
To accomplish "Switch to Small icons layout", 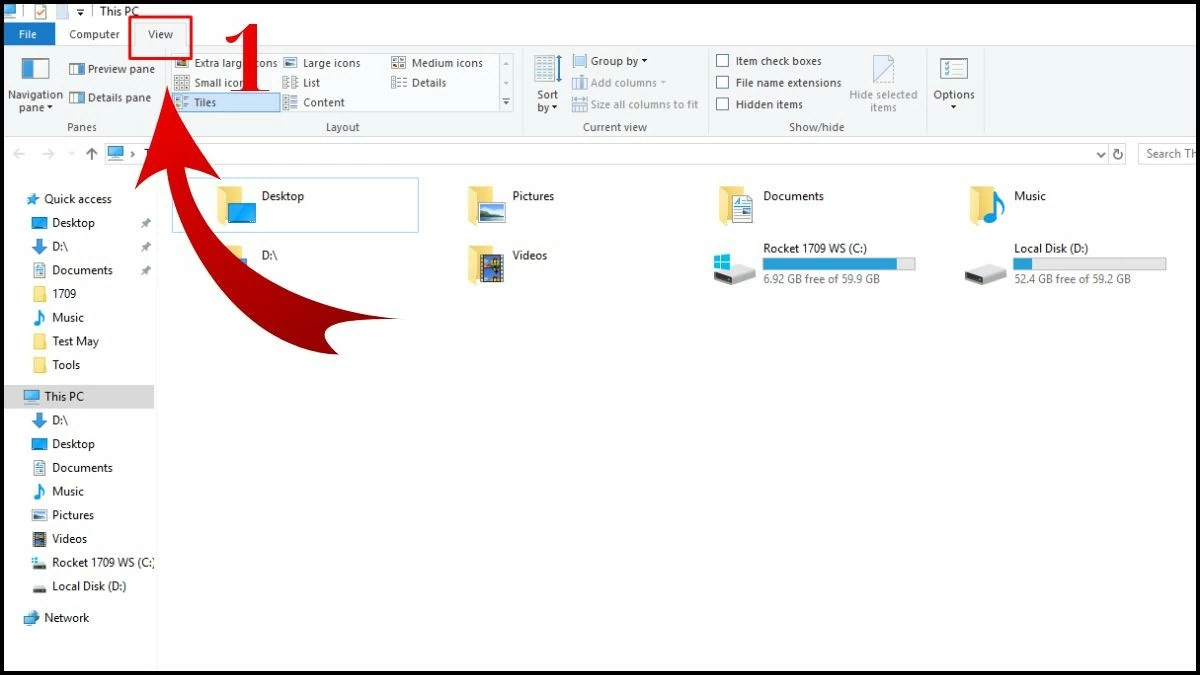I will tap(215, 82).
